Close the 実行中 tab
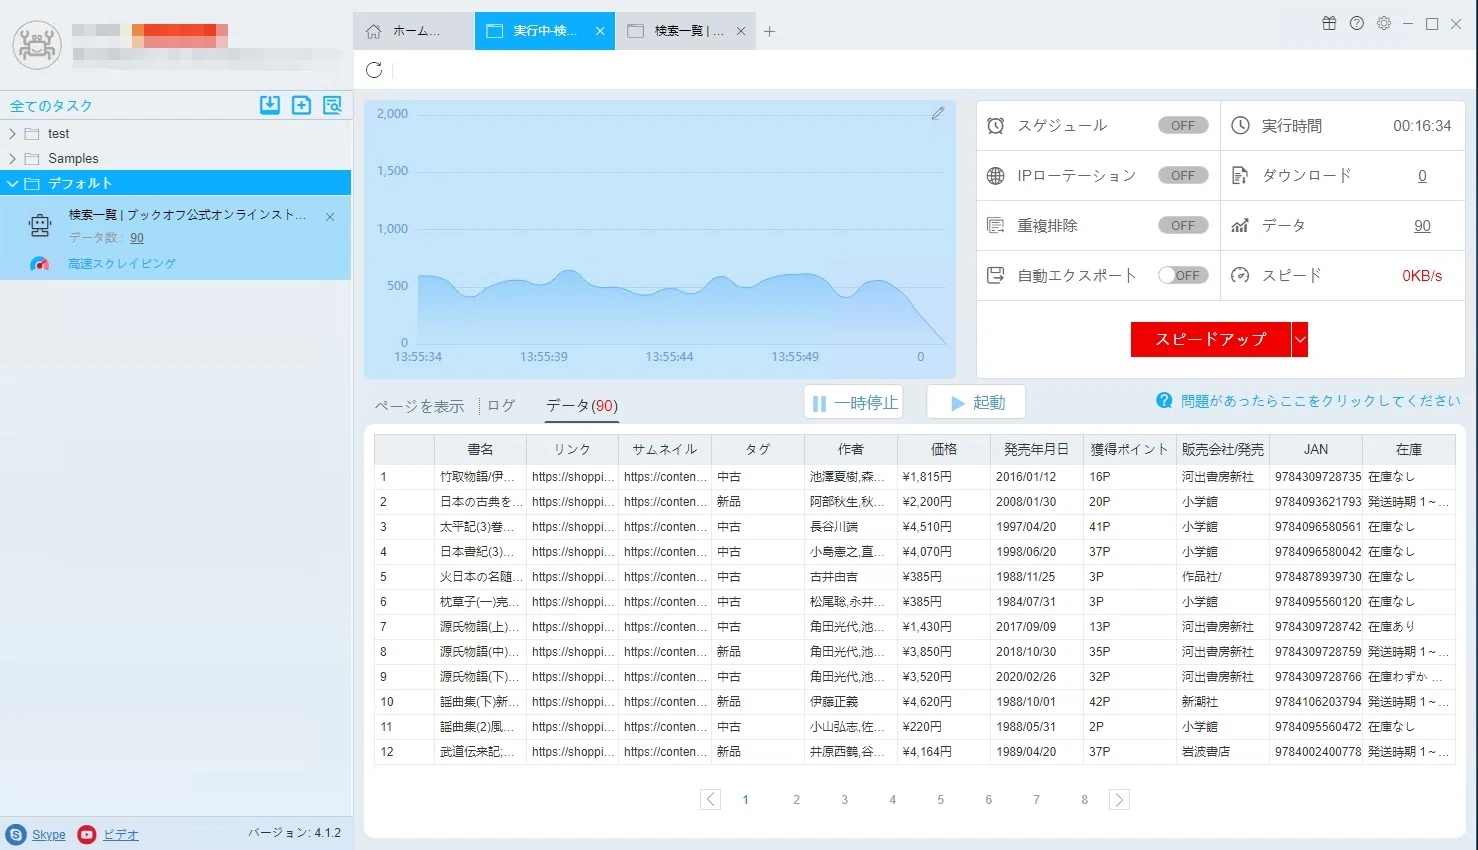This screenshot has height=850, width=1478. 600,31
